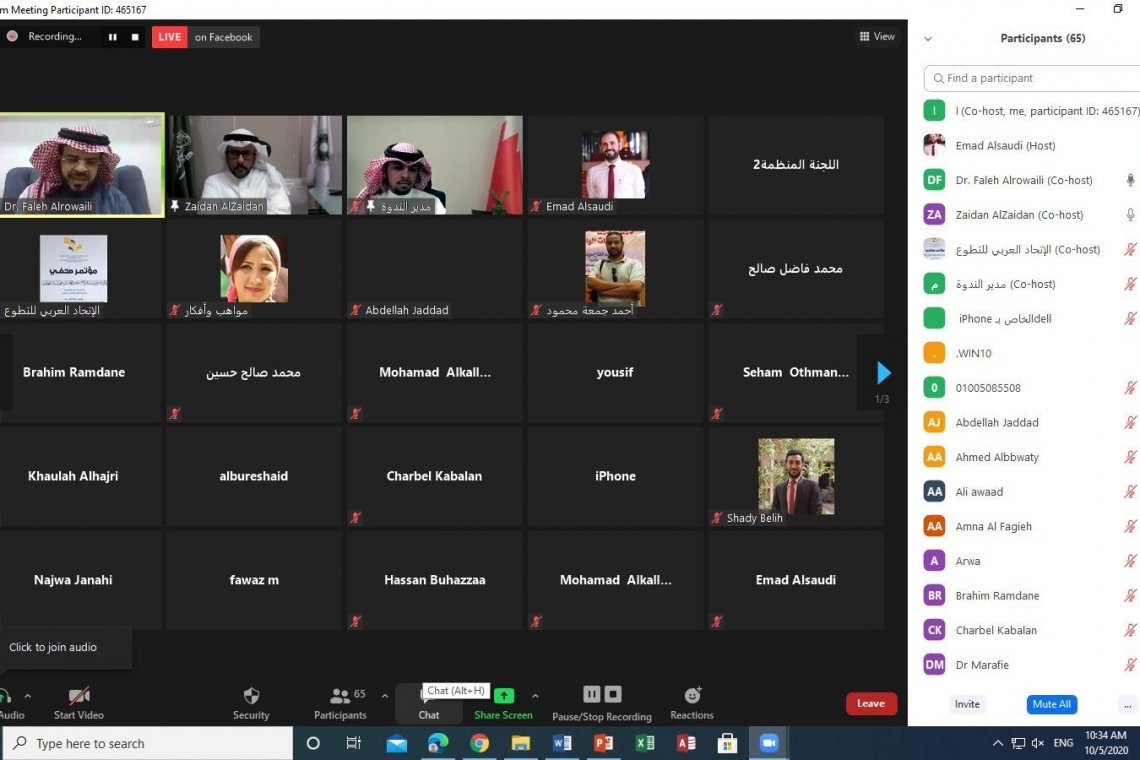Open the Participants icon showing 65
1140x760 pixels.
click(341, 696)
